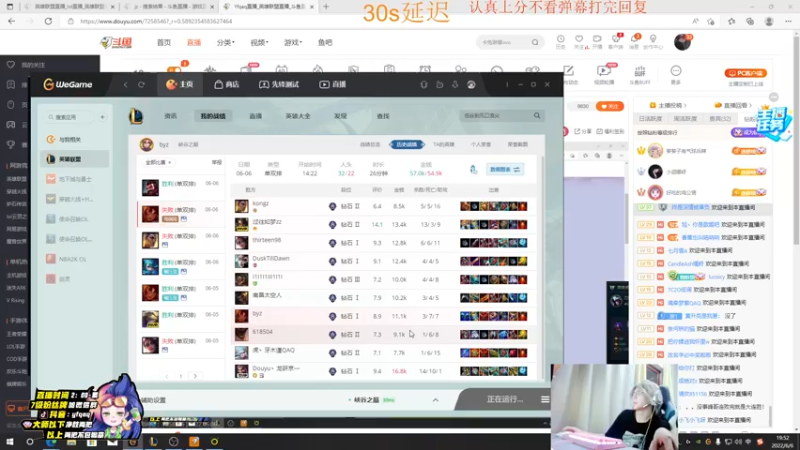Switch to 周活跃度 tab in Douyu ranking
This screenshot has width=800, height=450.
685,119
